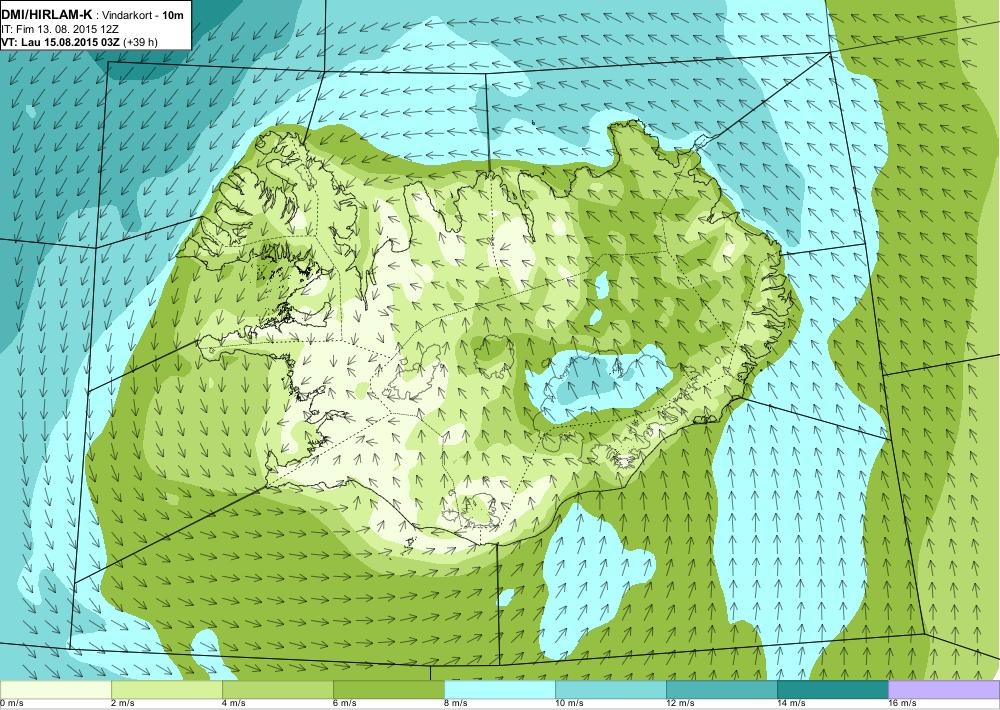Viewport: 1000px width, 710px height.
Task: Click the "0 m/s" legend label
Action: point(11,704)
